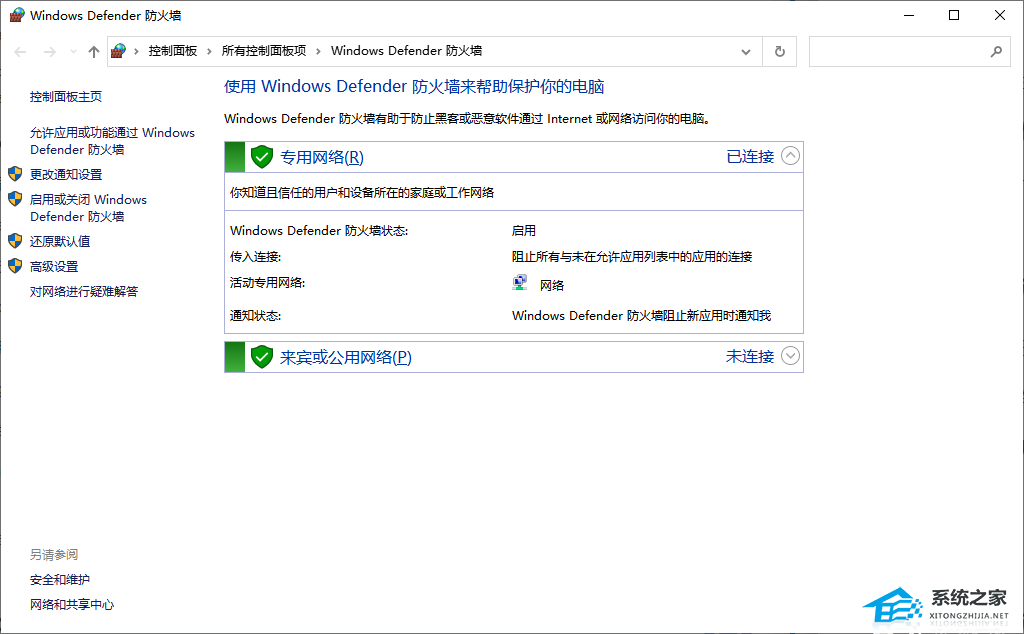The width and height of the screenshot is (1024, 634).
Task: Open 还原默认值 link
Action: pos(60,242)
